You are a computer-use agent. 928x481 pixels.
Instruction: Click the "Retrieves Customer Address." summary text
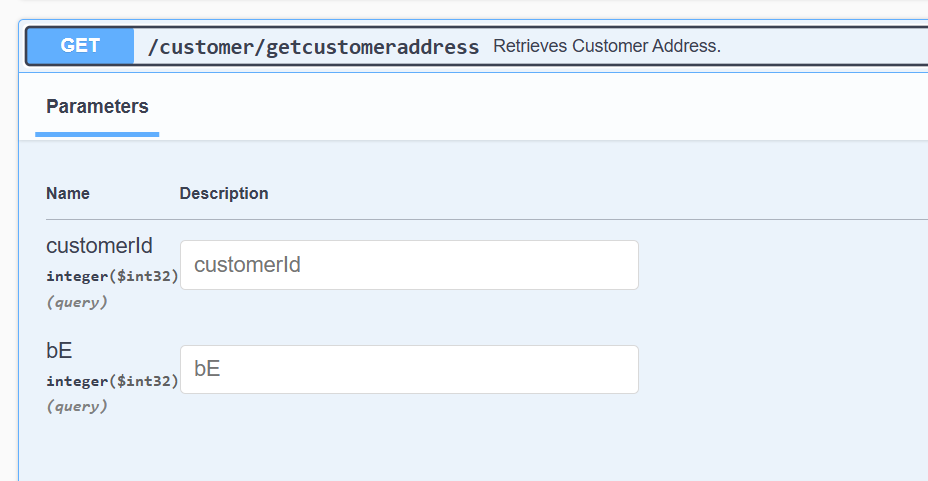pyautogui.click(x=606, y=46)
